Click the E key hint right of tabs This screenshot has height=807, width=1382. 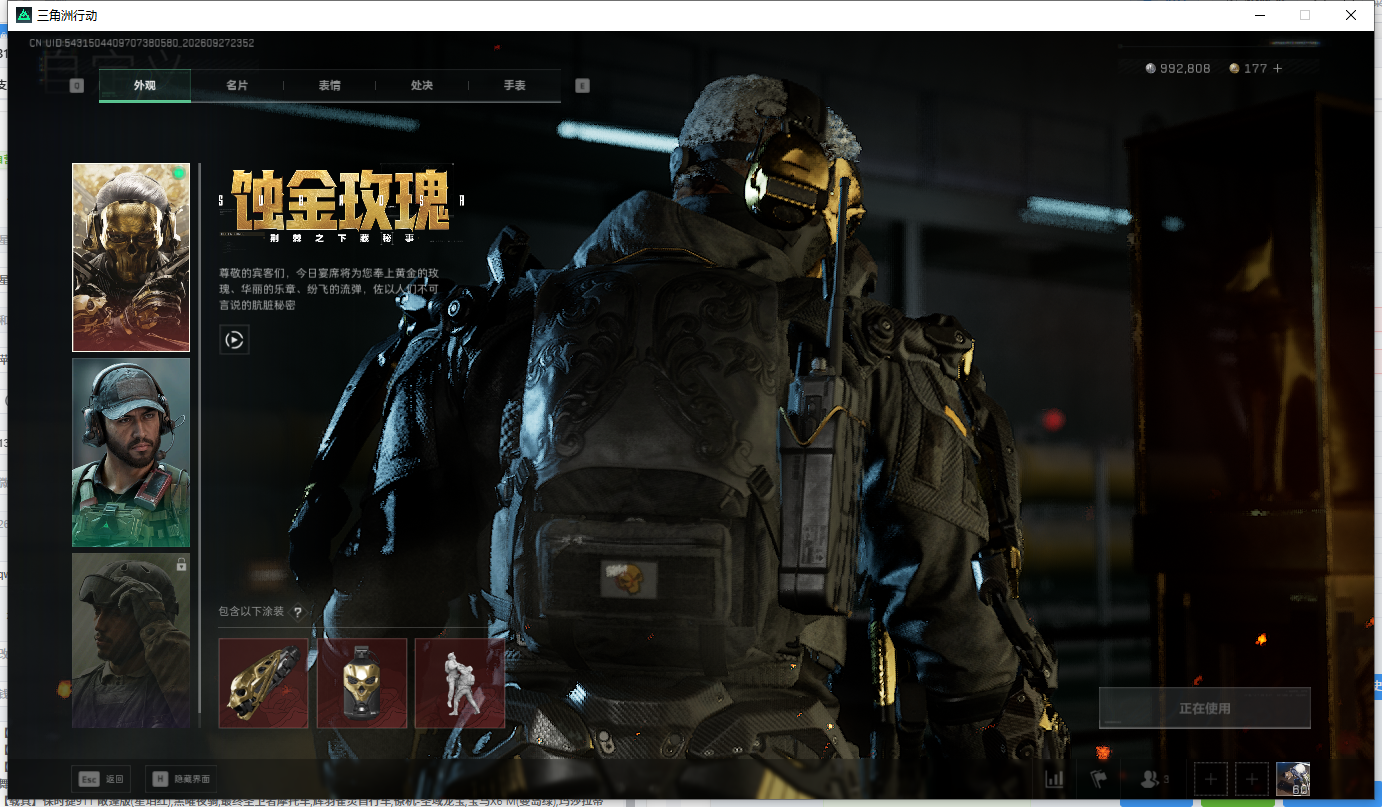tap(583, 86)
